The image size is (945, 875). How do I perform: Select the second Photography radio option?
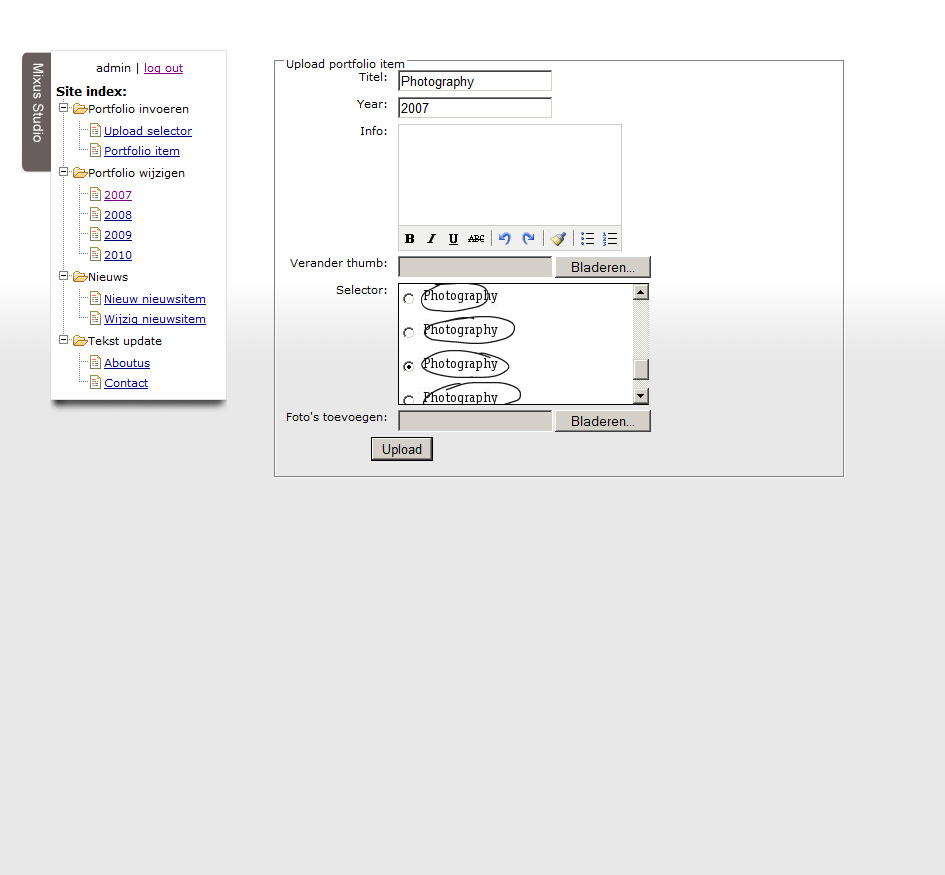point(408,332)
